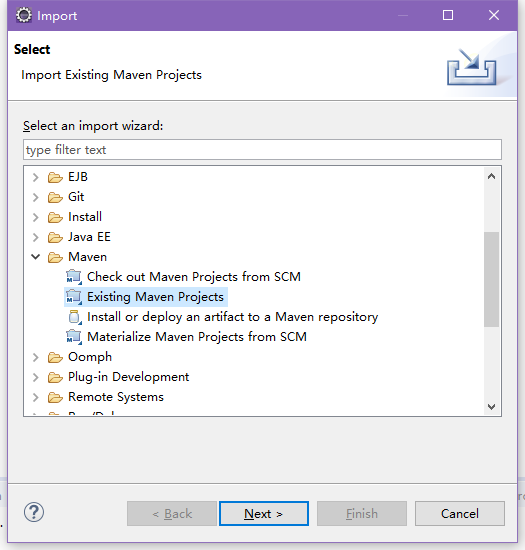Expand the Install category
This screenshot has width=525, height=550.
(35, 217)
